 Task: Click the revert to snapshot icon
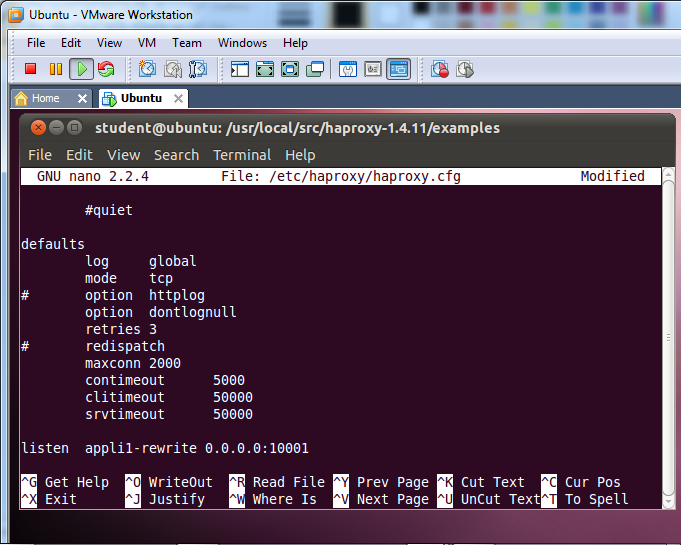(173, 69)
